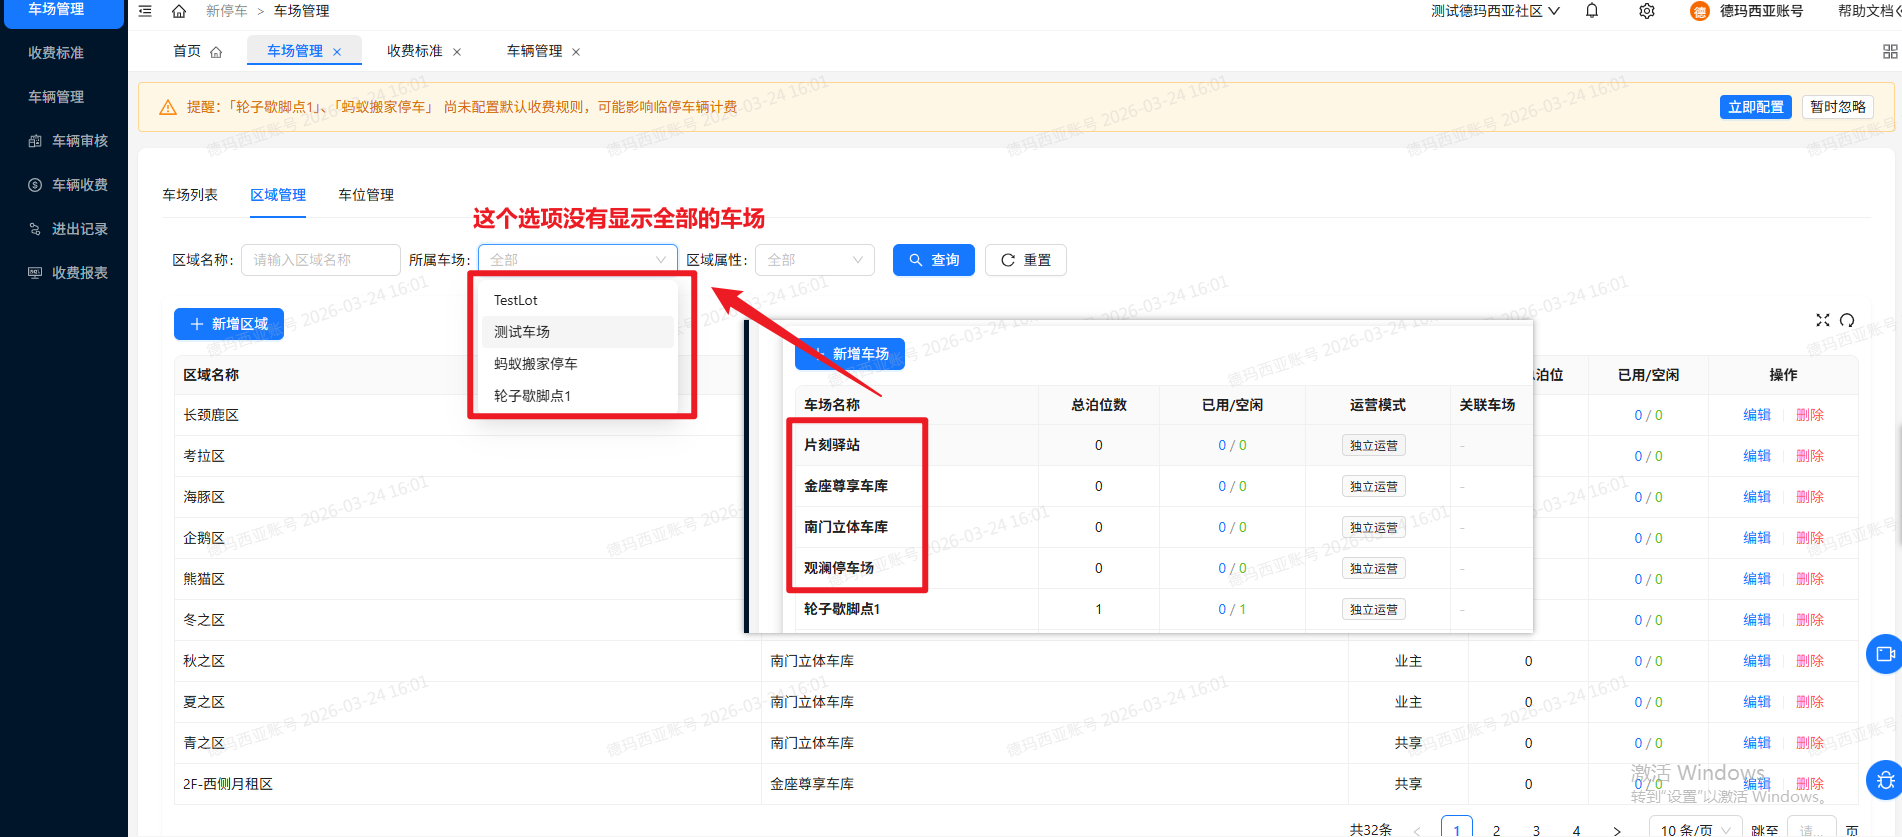Open the 10 条/页 page size dropdown

1696,829
